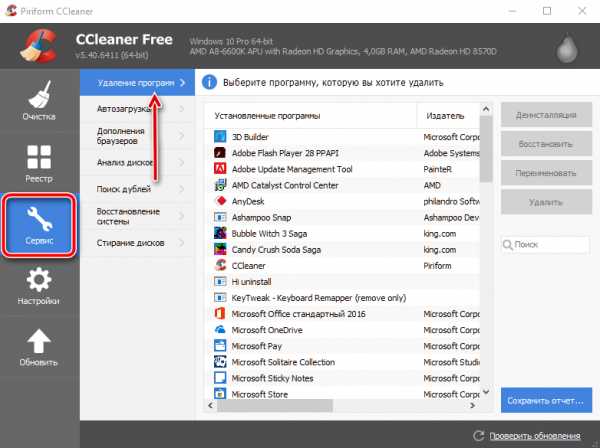Select 'Candy Crush Soda Saga' row text
The height and width of the screenshot is (448, 600).
click(276, 249)
